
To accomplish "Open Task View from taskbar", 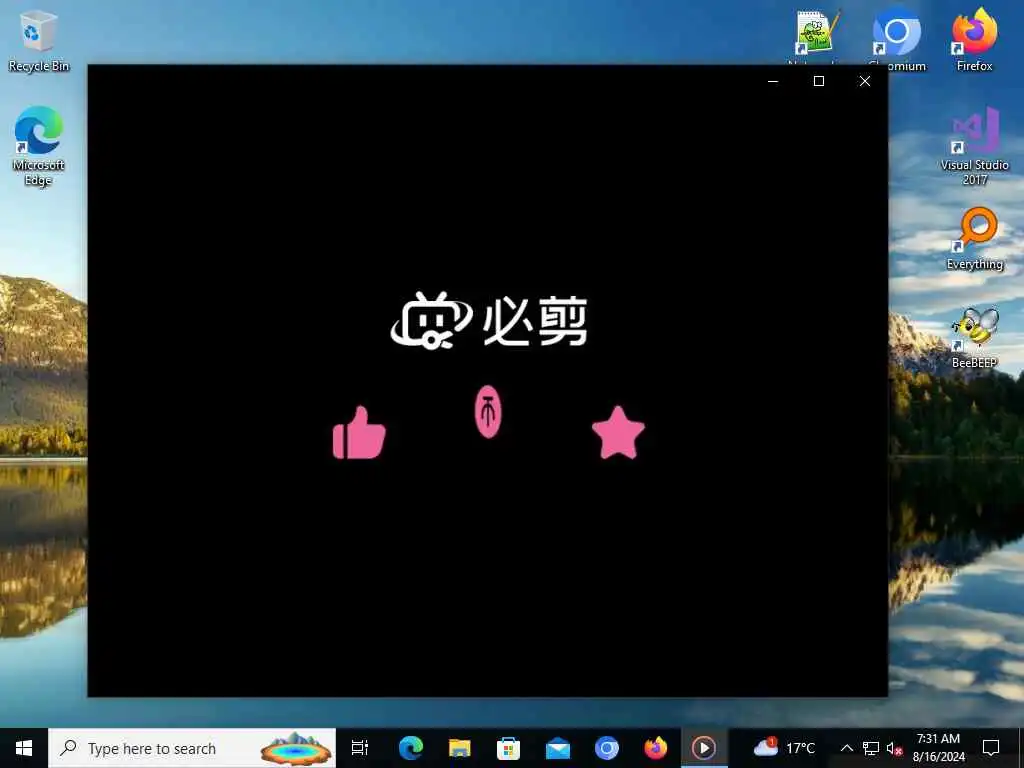I will [360, 748].
